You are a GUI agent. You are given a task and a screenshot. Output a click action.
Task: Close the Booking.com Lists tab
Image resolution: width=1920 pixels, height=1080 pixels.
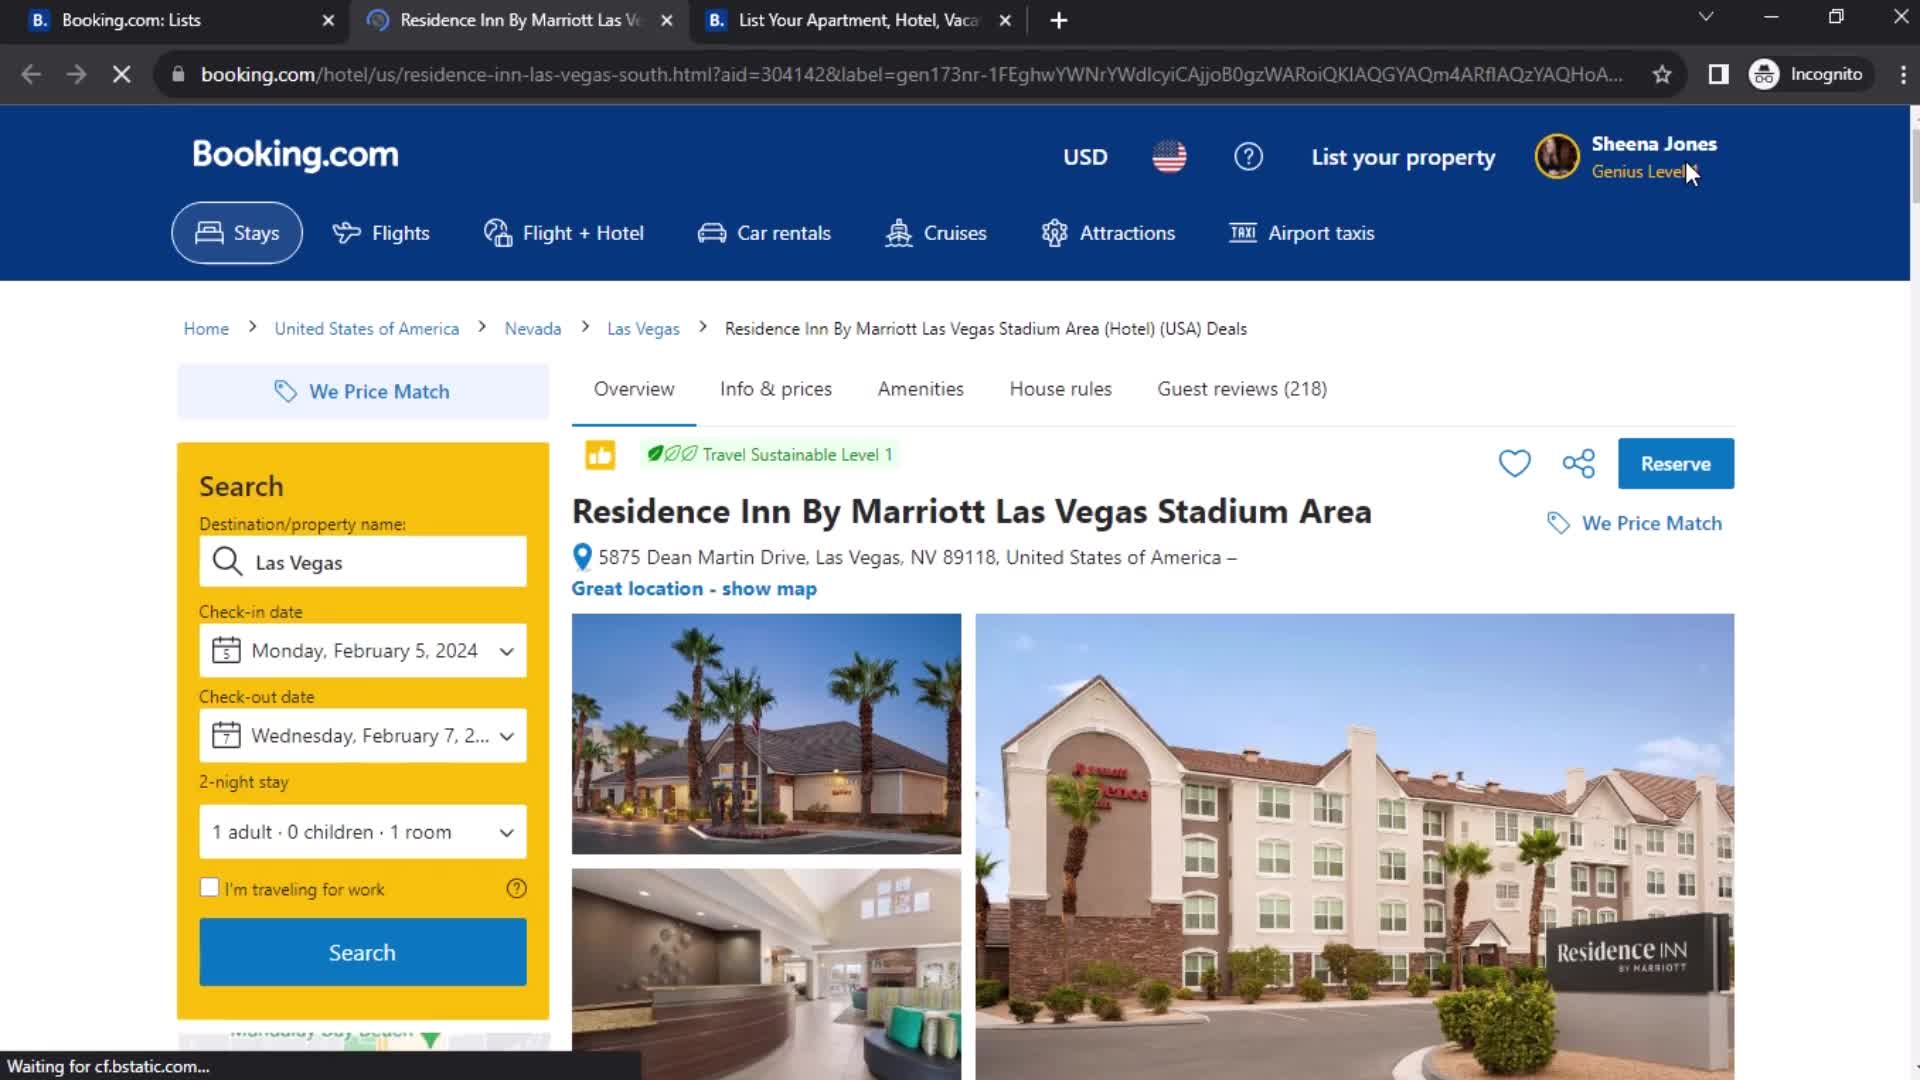[x=328, y=20]
